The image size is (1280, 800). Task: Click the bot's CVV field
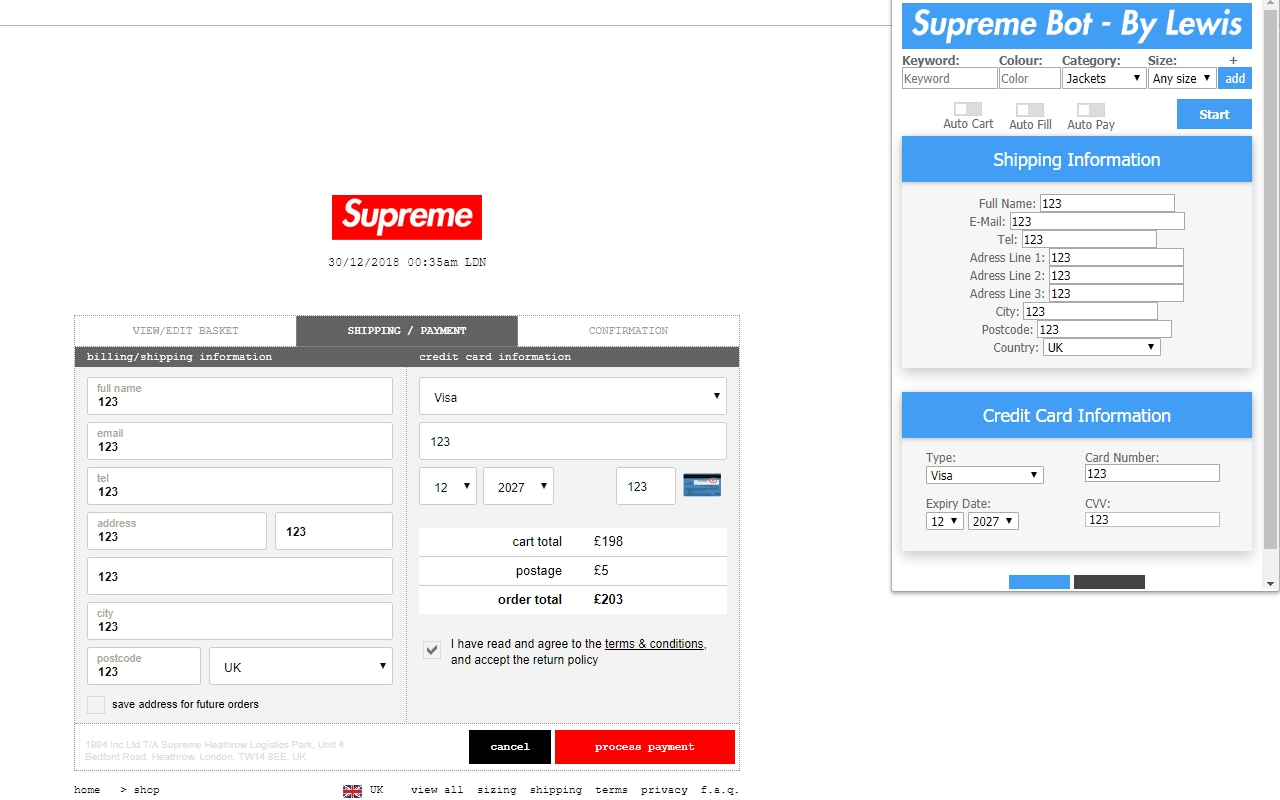click(1152, 519)
